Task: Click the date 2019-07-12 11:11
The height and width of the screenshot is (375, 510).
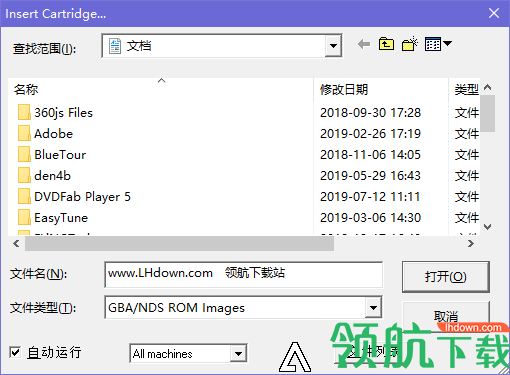Action: [x=370, y=197]
